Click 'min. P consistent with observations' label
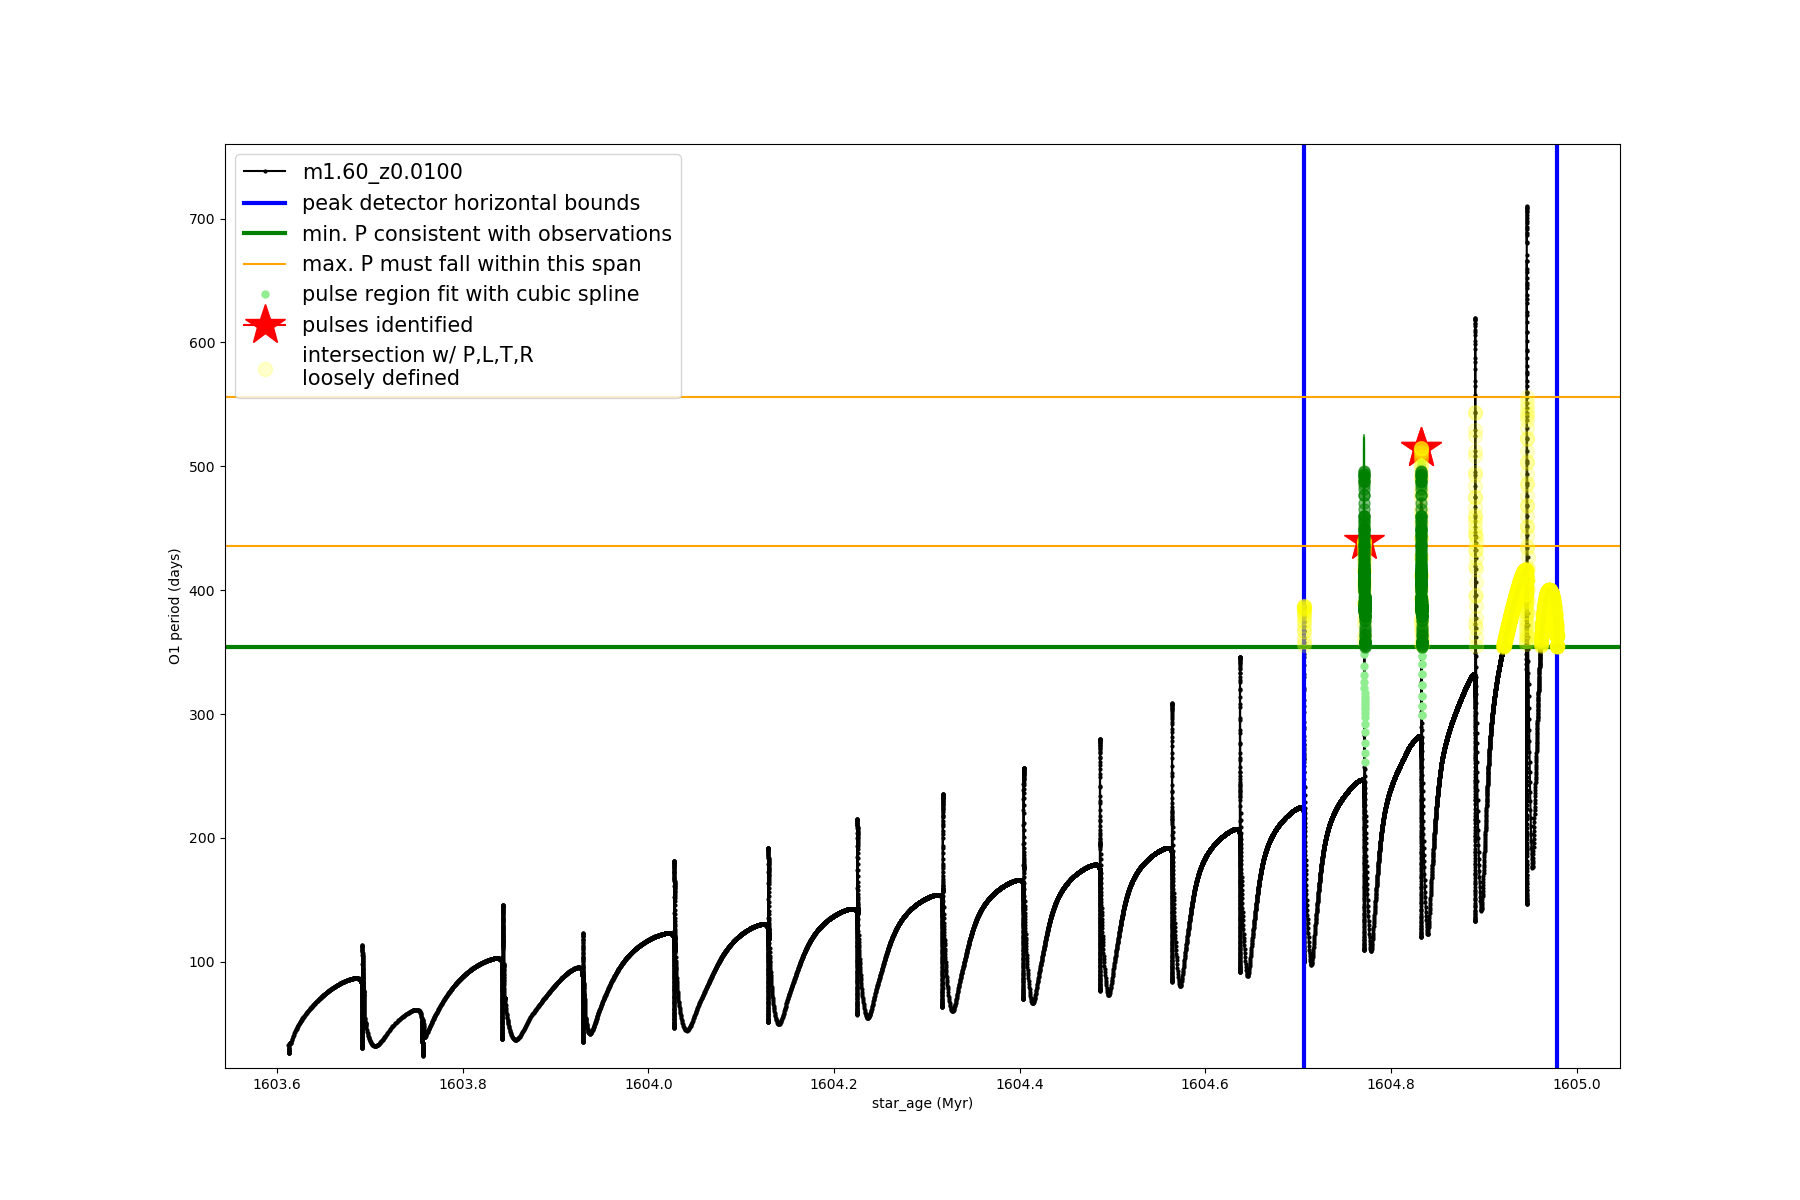Image resolution: width=1800 pixels, height=1200 pixels. [x=487, y=234]
